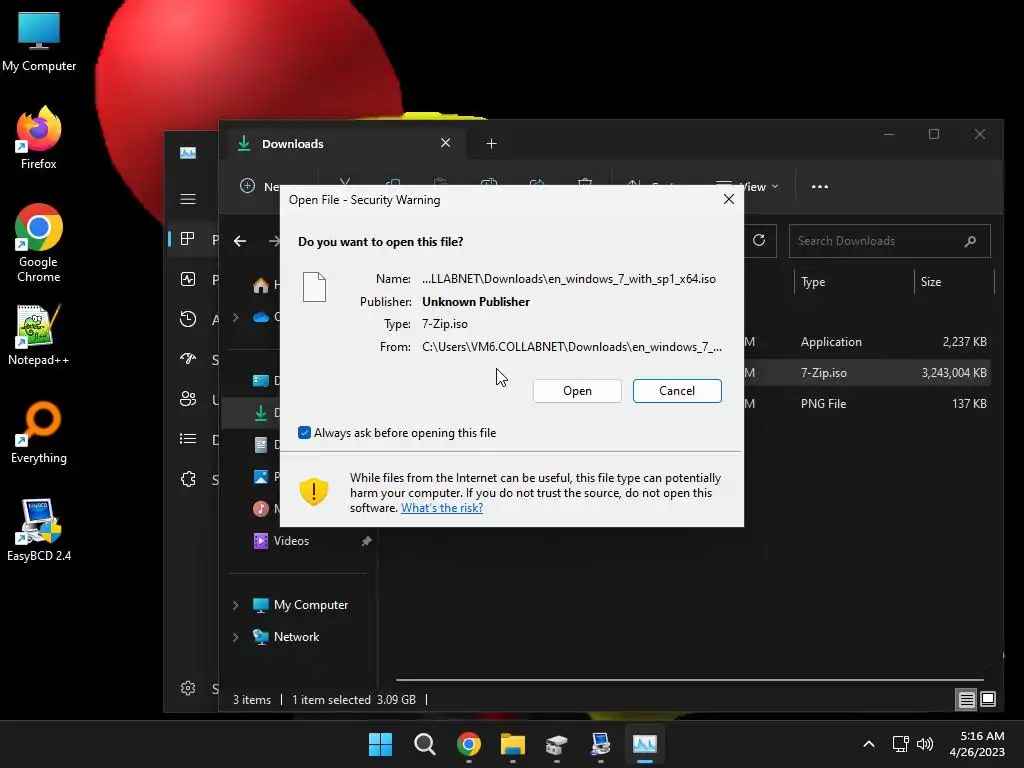Switch to details view layout button
The height and width of the screenshot is (768, 1024).
pos(966,699)
